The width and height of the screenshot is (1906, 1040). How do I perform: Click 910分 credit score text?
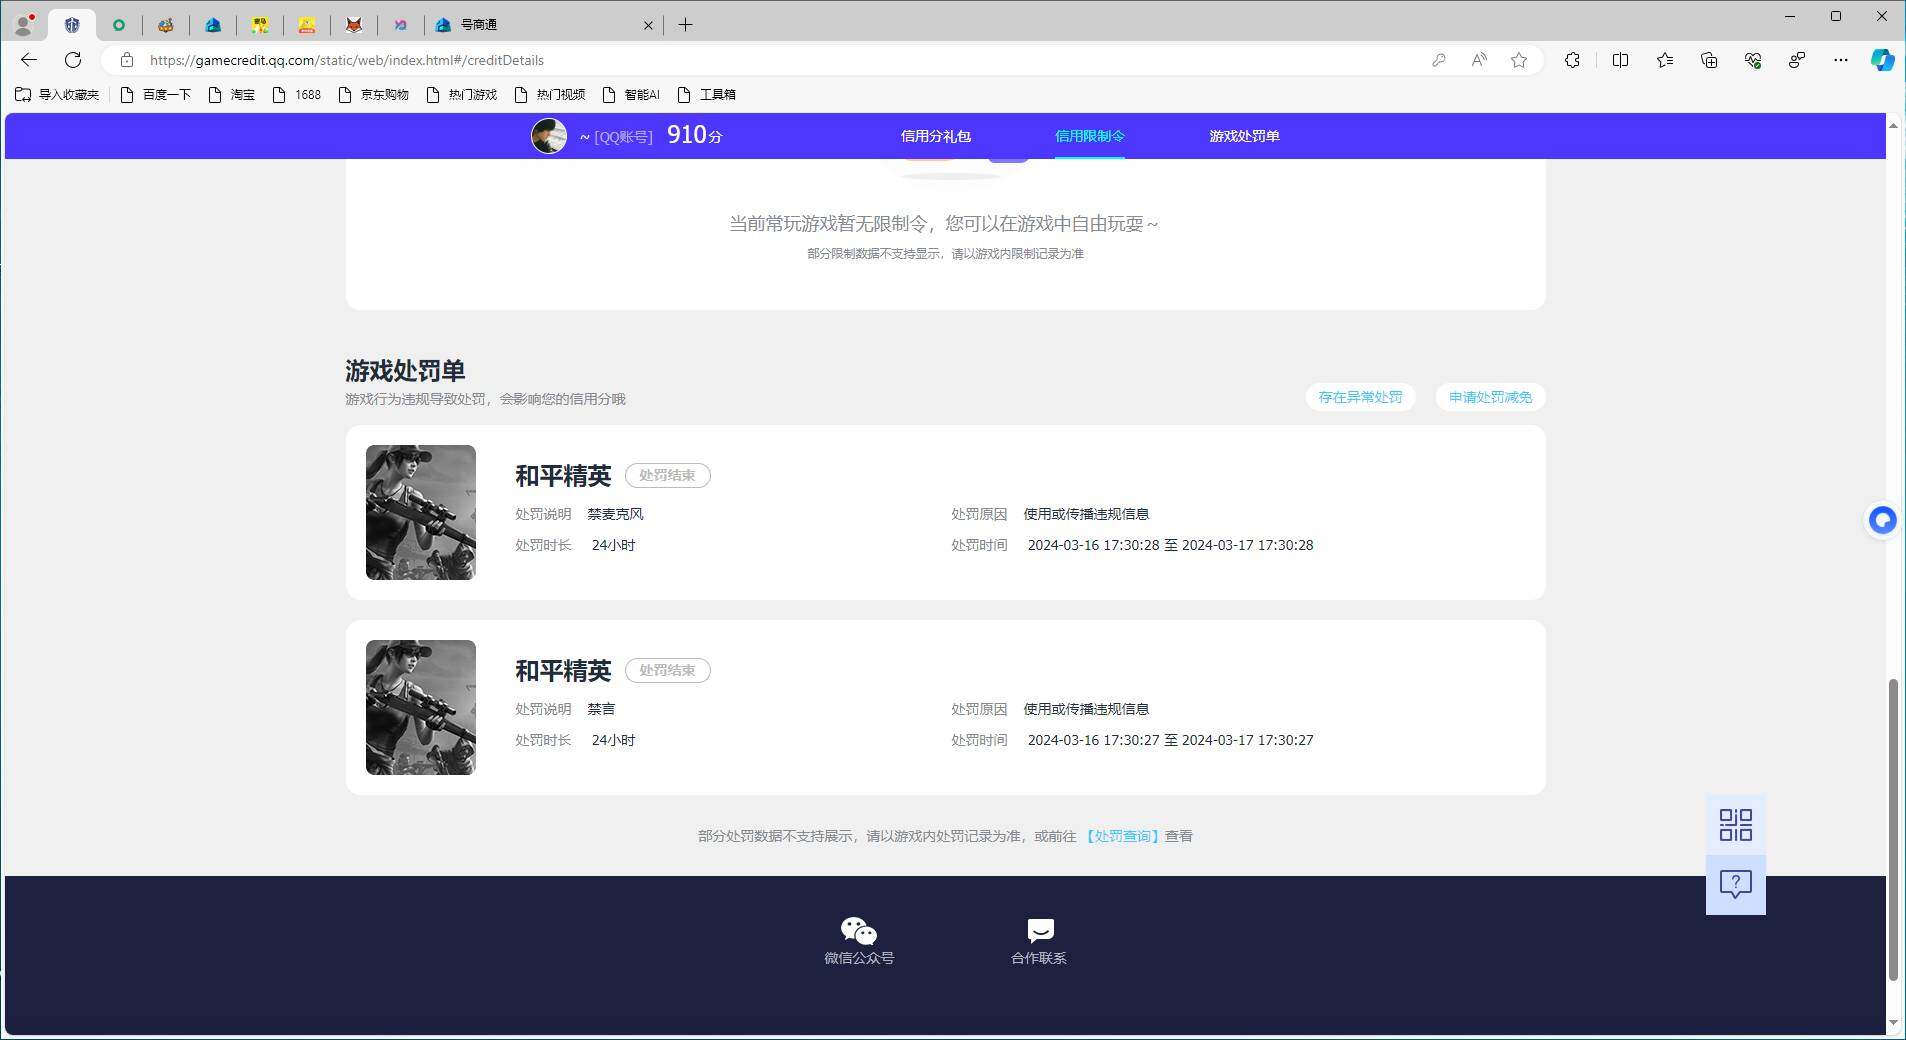(694, 135)
